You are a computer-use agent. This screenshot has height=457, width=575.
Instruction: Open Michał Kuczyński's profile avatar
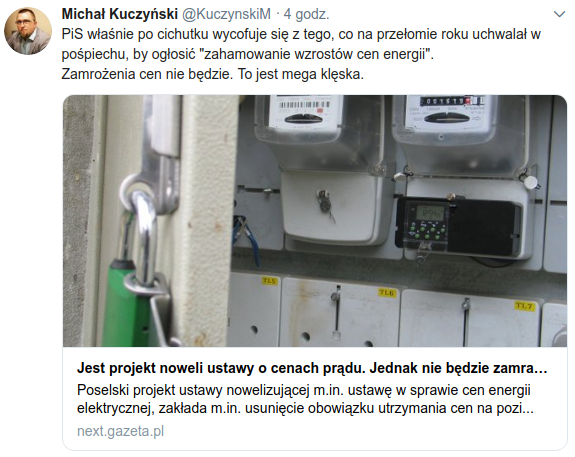pos(28,31)
